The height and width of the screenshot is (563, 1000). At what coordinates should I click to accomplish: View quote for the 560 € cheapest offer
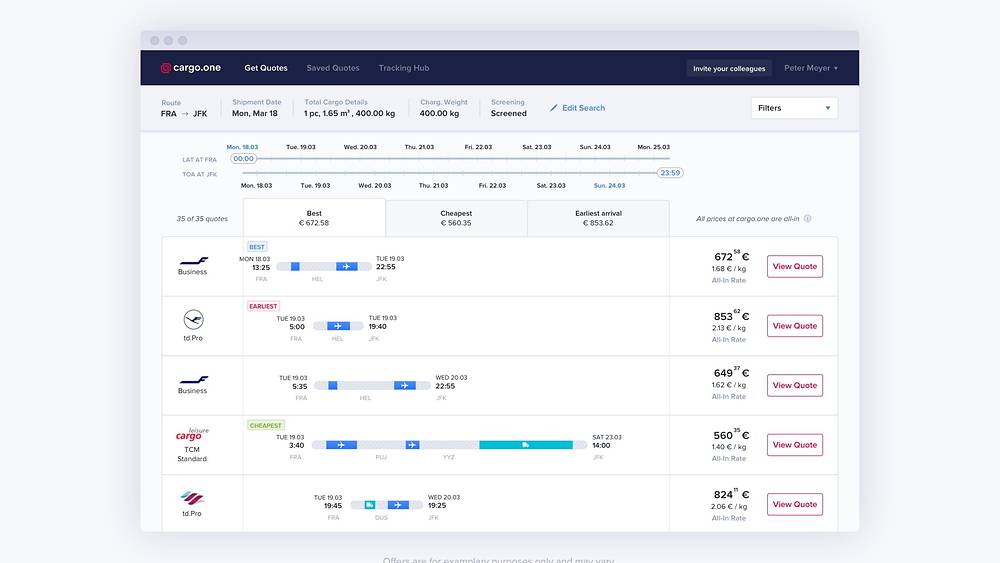point(795,445)
